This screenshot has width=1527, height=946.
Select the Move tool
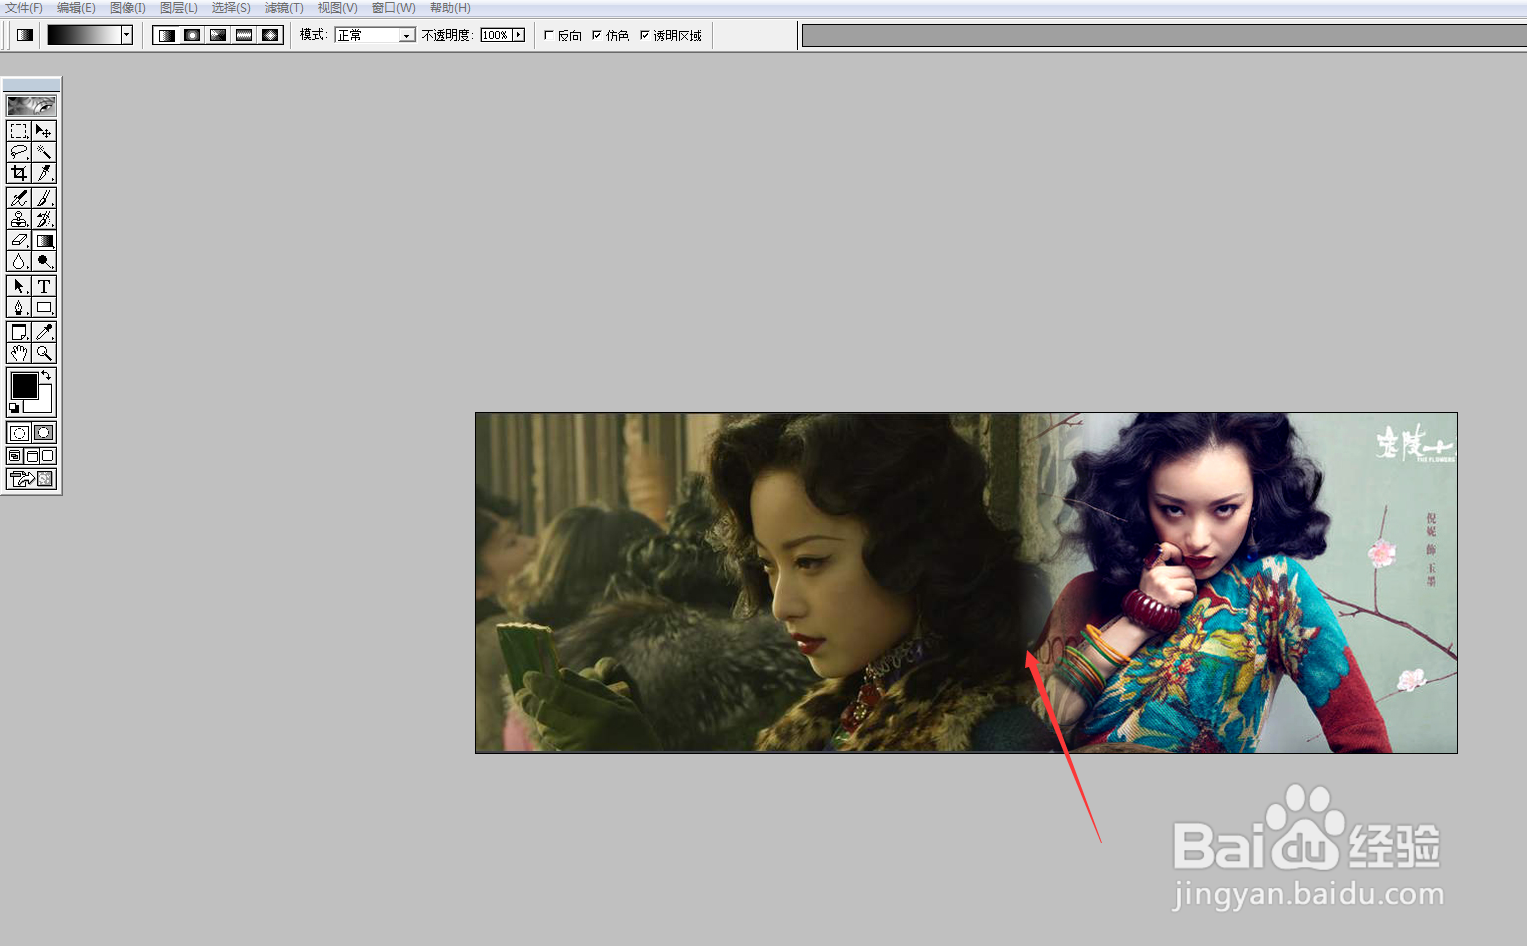click(x=44, y=131)
